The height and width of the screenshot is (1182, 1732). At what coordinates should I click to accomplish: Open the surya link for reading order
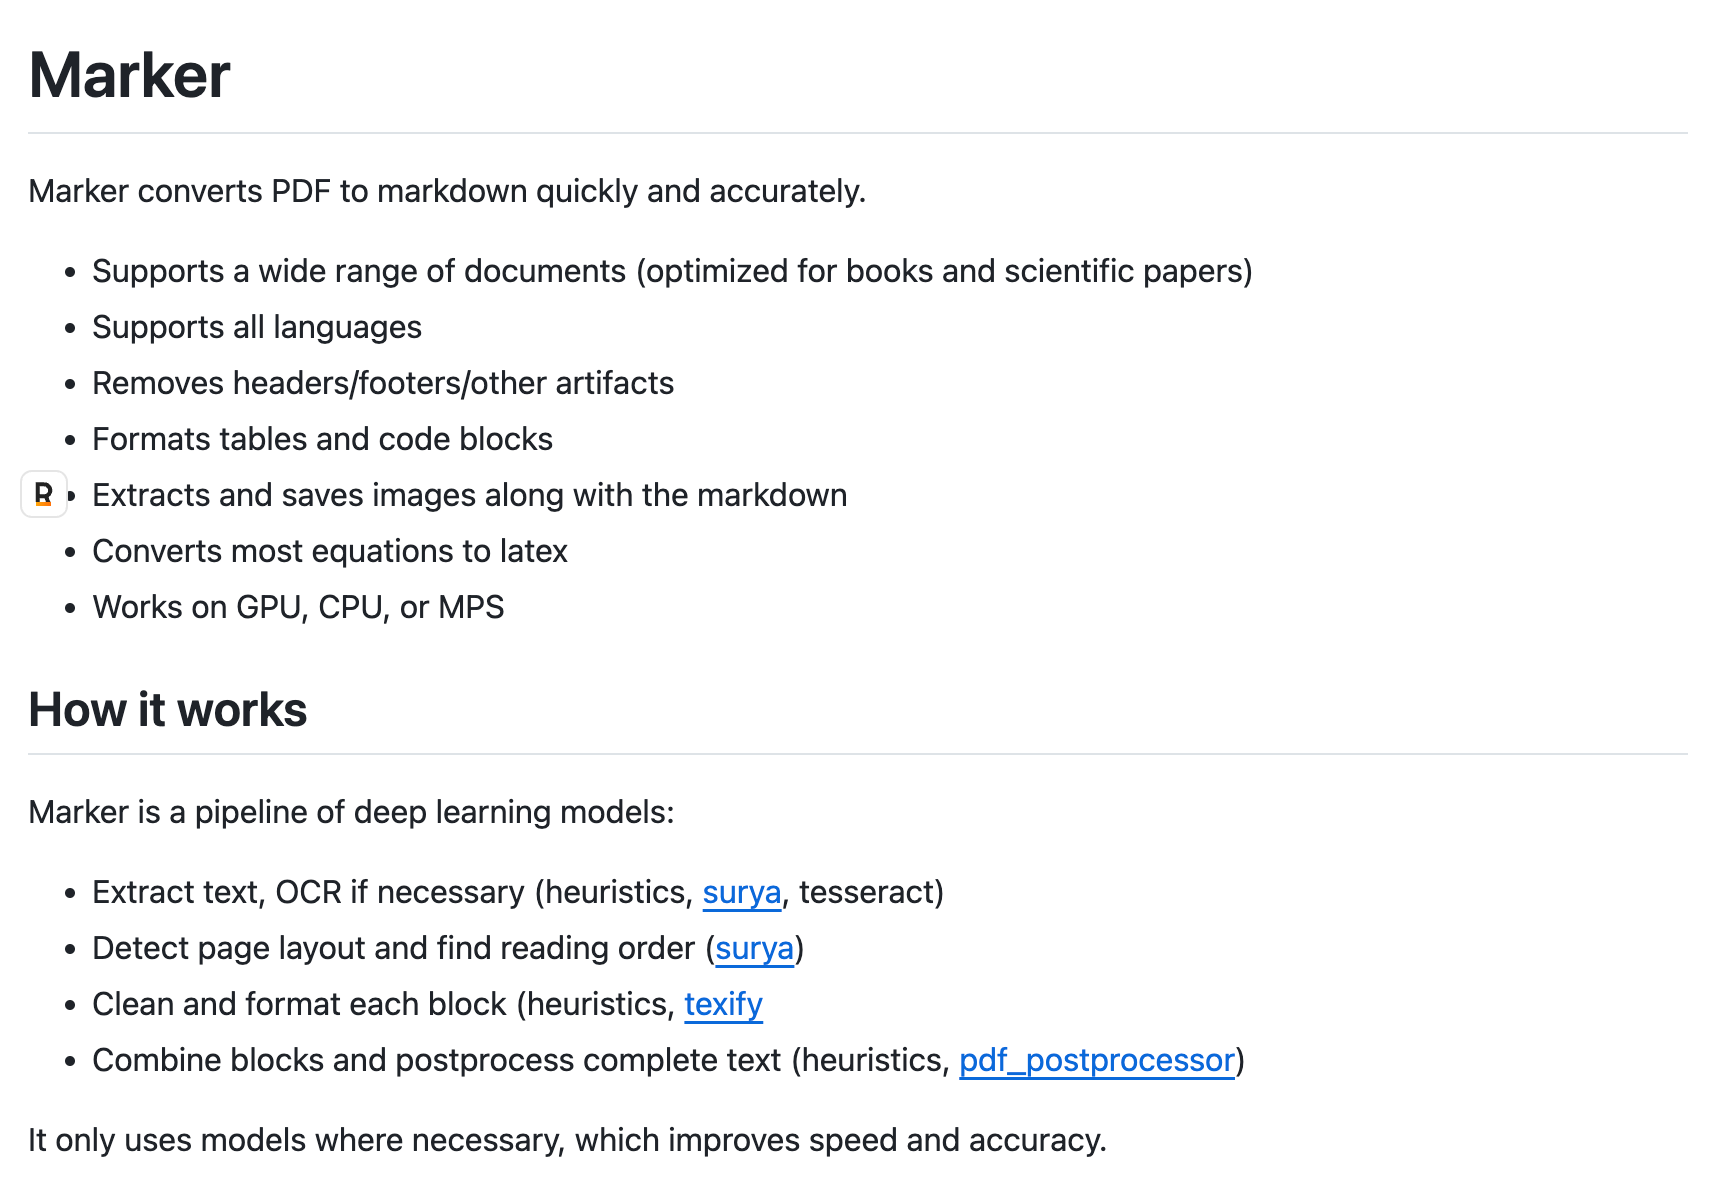(754, 948)
